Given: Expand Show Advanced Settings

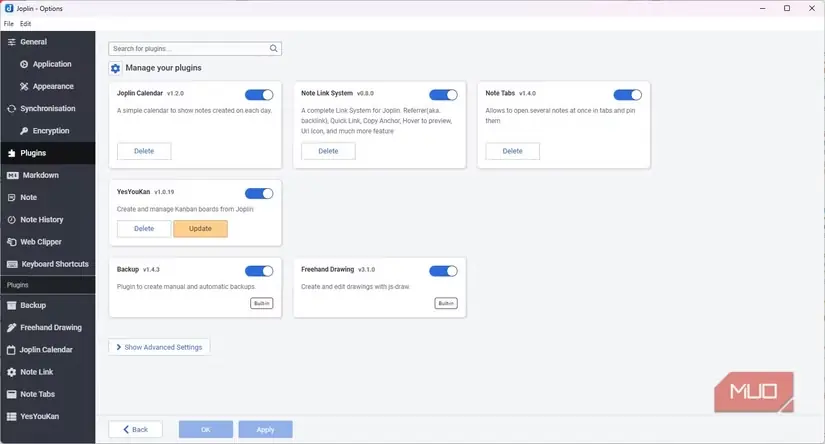Looking at the screenshot, I should coord(159,347).
